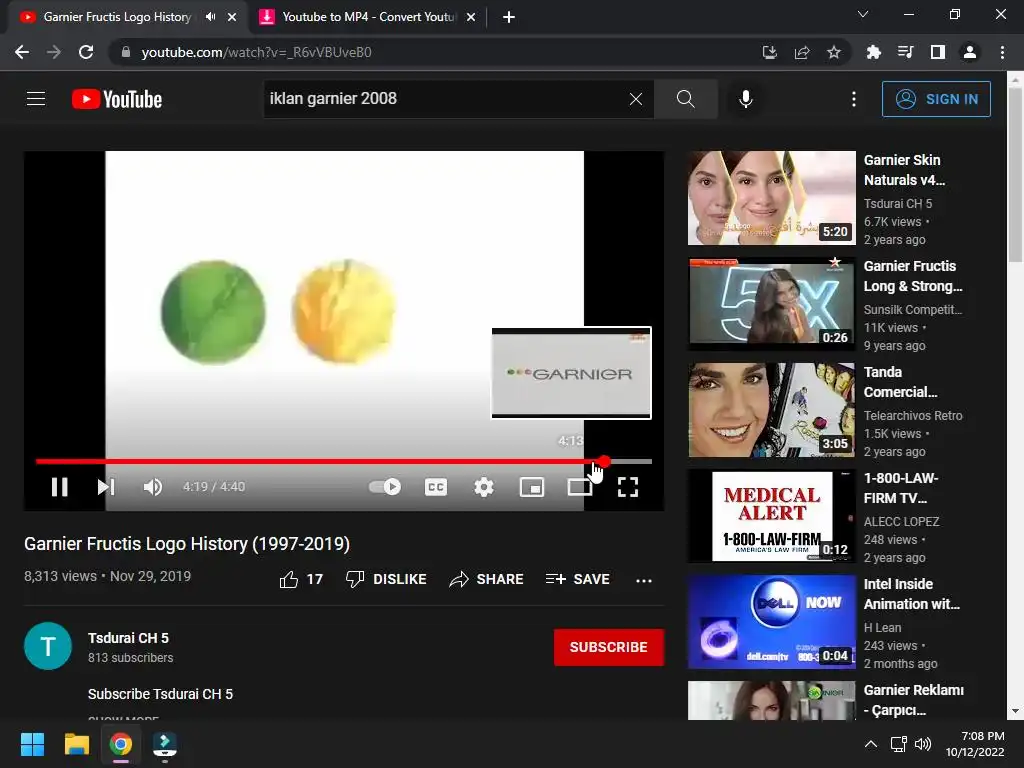Open 1-800-LAW-FIRM TV video title
The width and height of the screenshot is (1024, 768).
[901, 488]
